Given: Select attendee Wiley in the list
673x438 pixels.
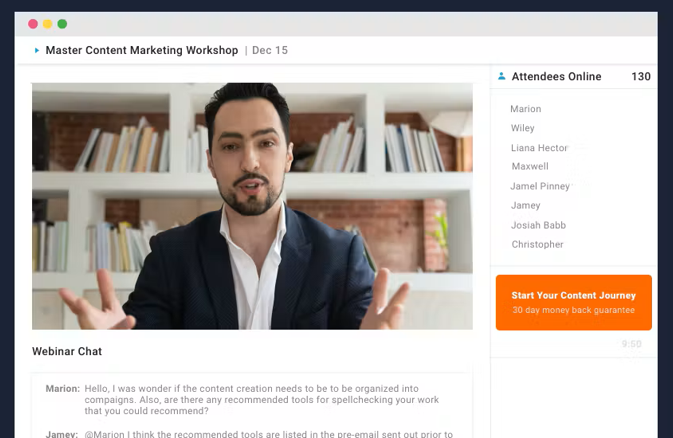Looking at the screenshot, I should coord(523,128).
